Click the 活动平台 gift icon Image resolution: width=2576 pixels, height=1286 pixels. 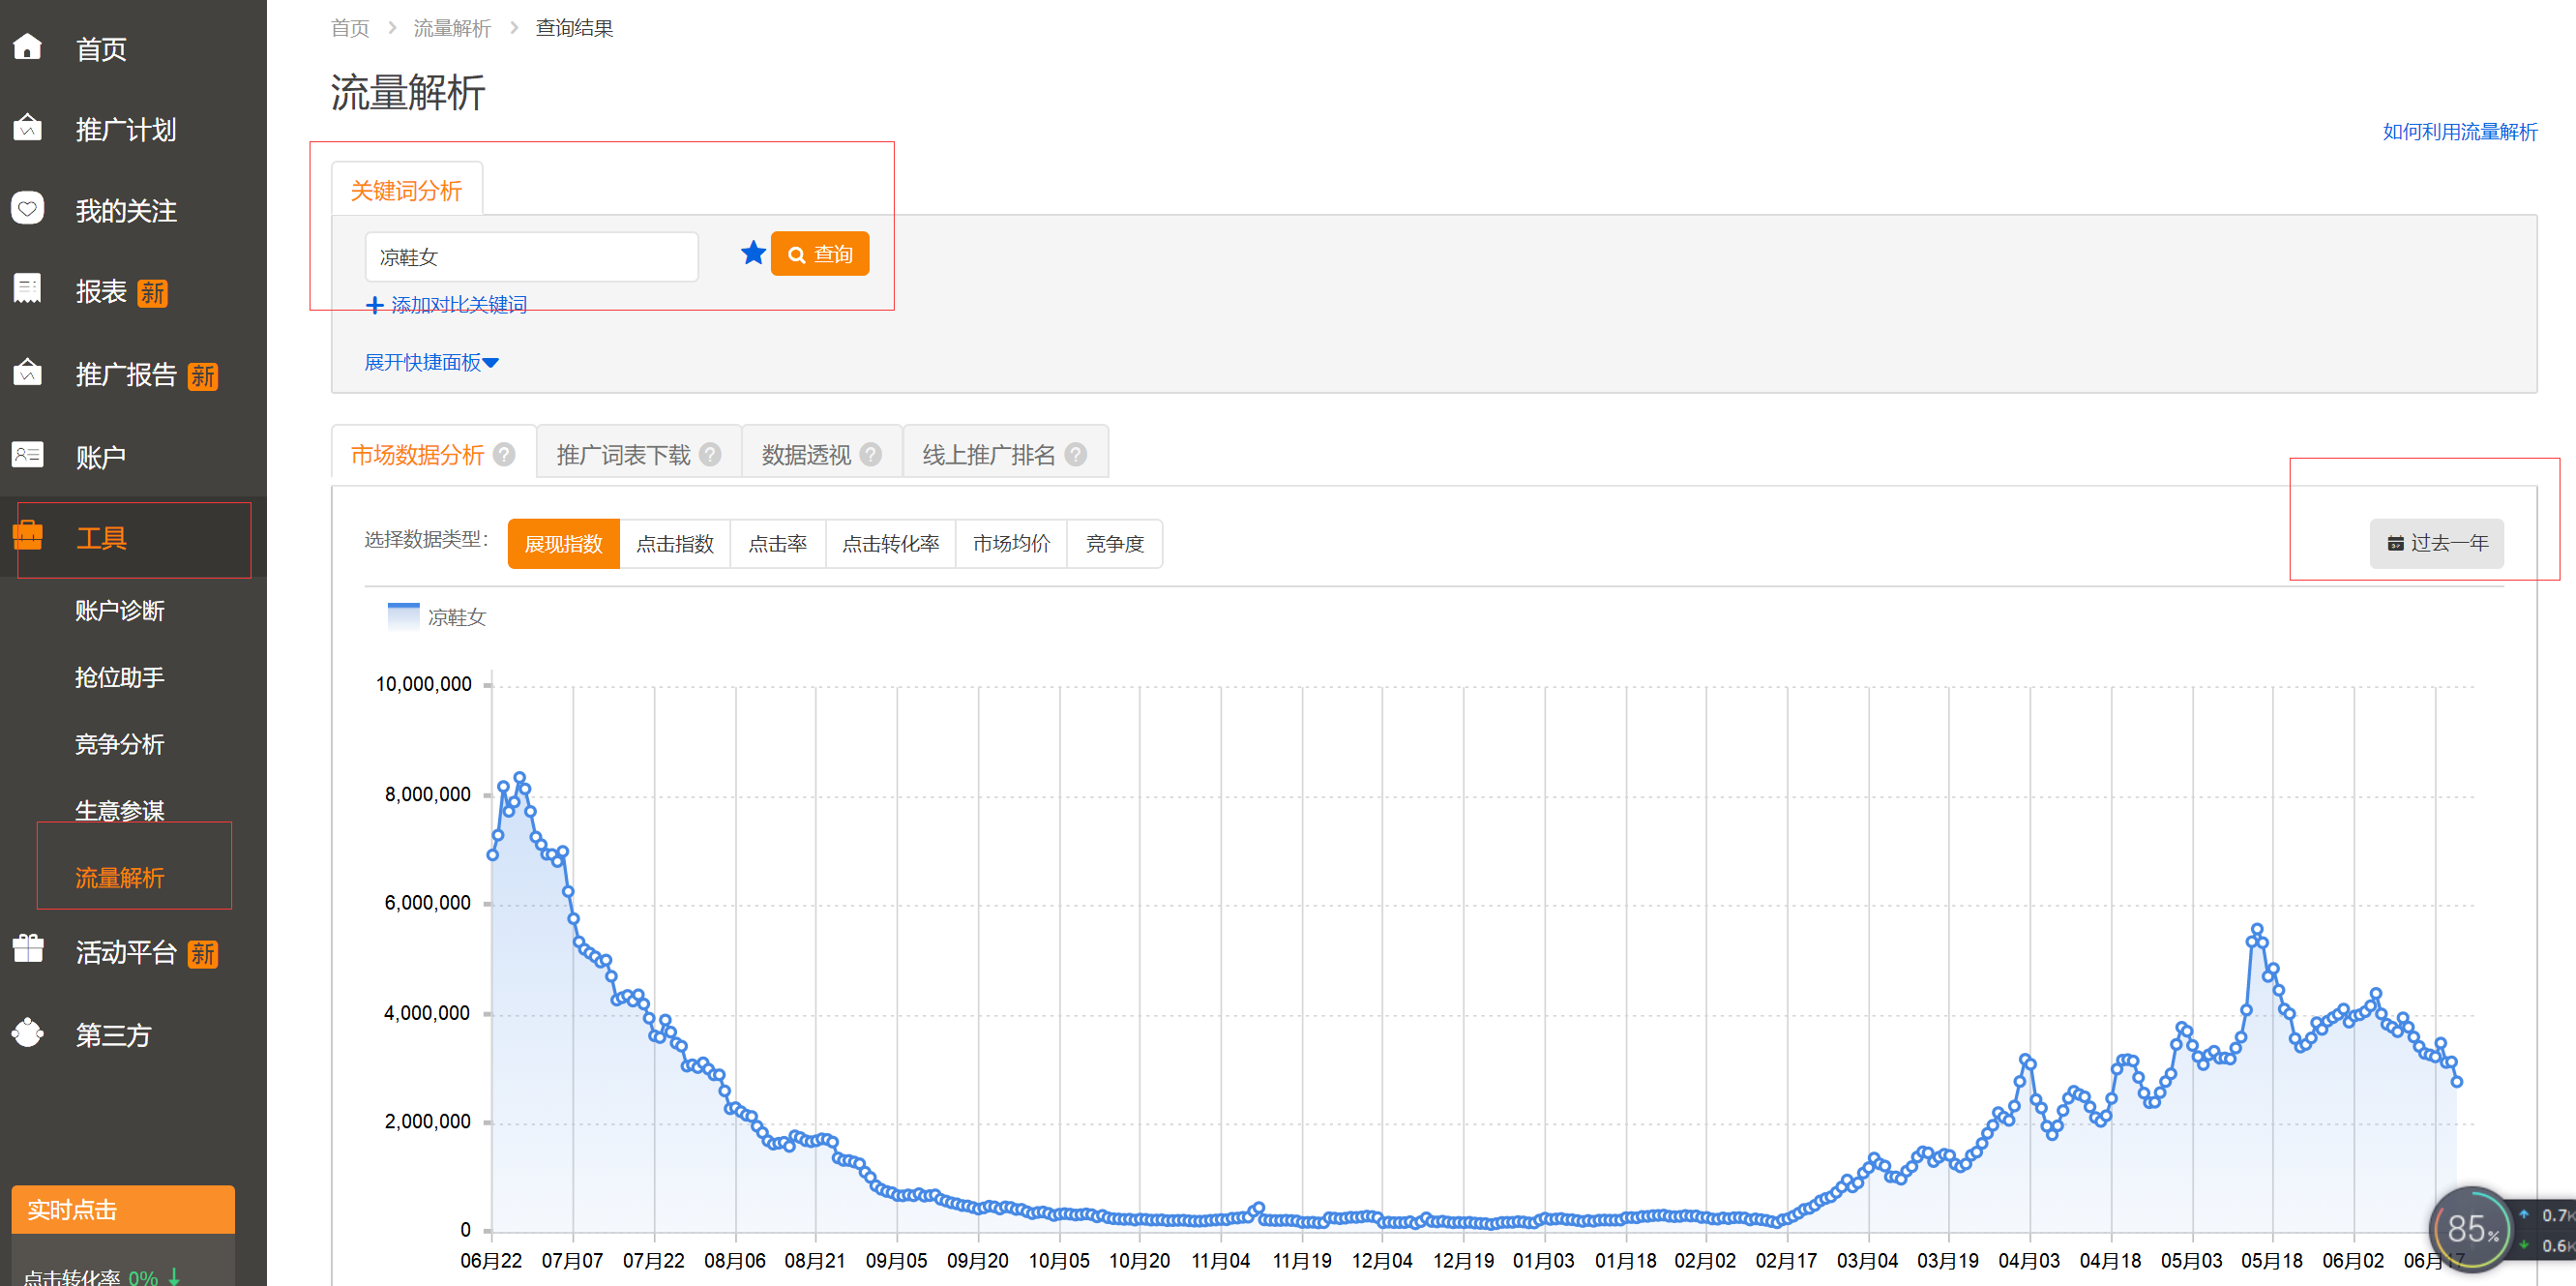point(28,948)
